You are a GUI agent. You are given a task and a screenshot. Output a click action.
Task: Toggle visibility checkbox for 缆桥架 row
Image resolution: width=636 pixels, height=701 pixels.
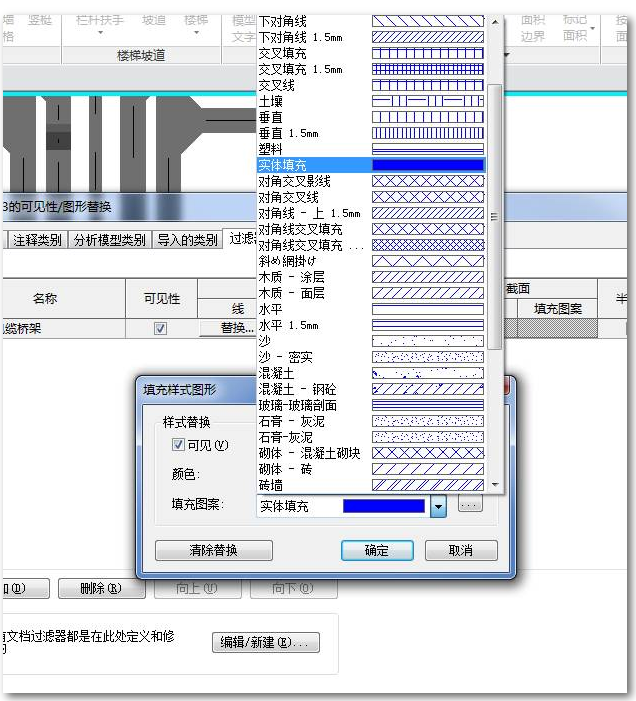pyautogui.click(x=160, y=328)
